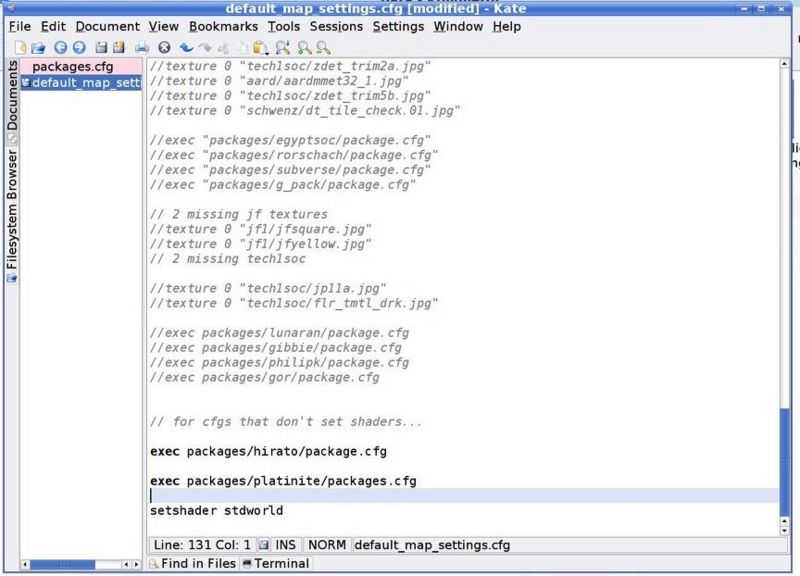Click the Undo arrow icon
Screen dimensions: 800x576
[x=186, y=47]
